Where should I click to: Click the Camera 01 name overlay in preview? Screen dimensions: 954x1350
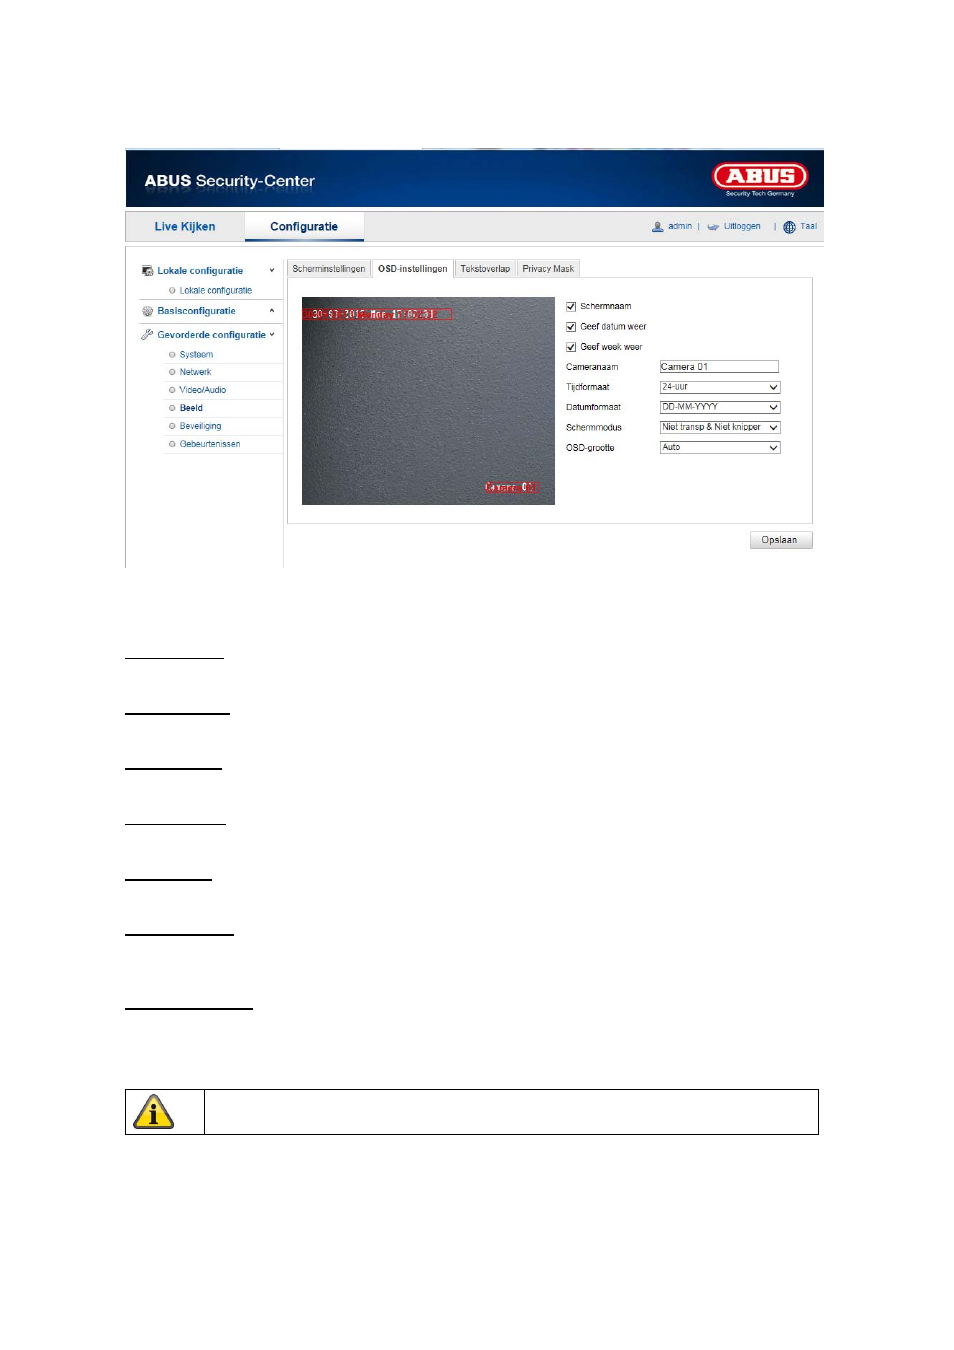coord(512,488)
